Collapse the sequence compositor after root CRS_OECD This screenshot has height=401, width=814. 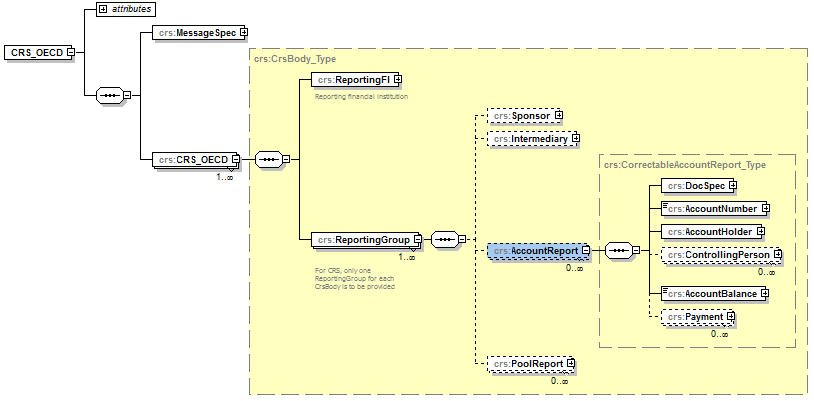(127, 96)
